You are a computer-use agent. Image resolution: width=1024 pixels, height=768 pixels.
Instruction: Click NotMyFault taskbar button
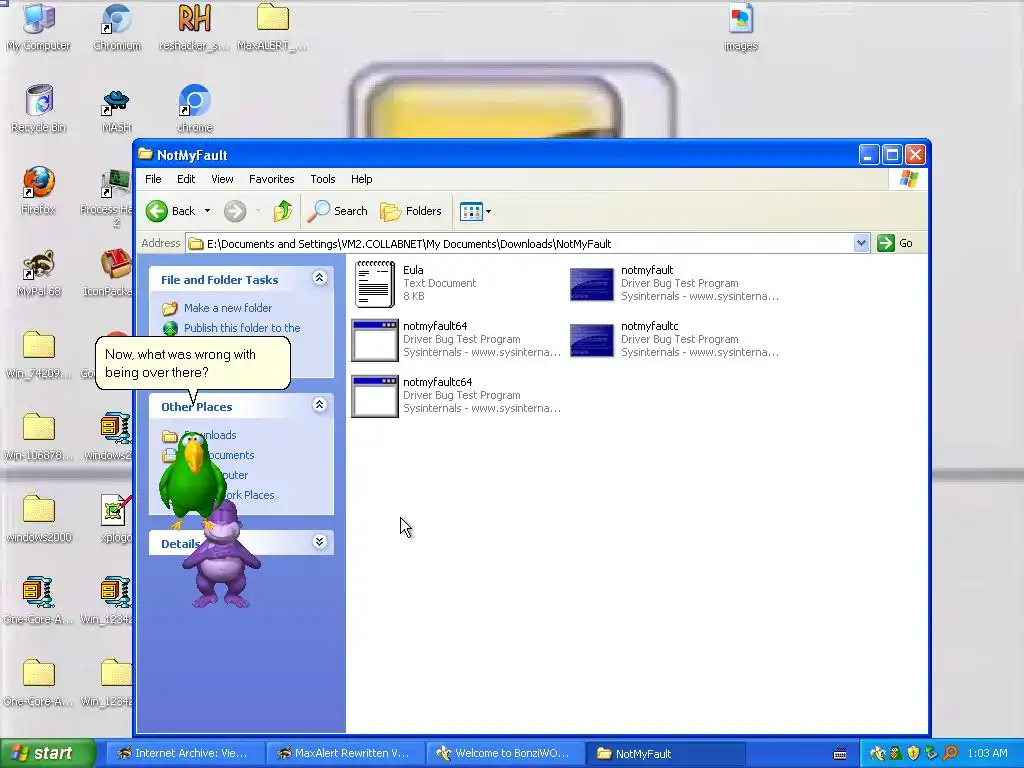[665, 753]
